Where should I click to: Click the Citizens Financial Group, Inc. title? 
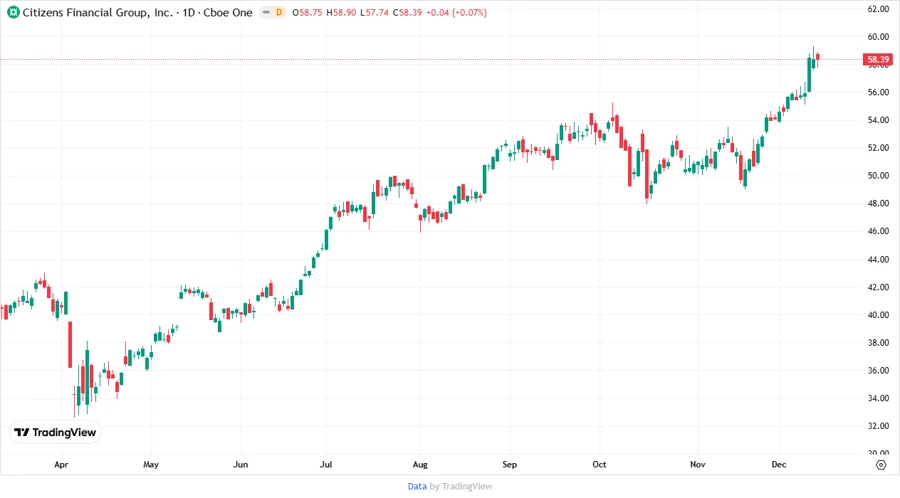pos(98,13)
